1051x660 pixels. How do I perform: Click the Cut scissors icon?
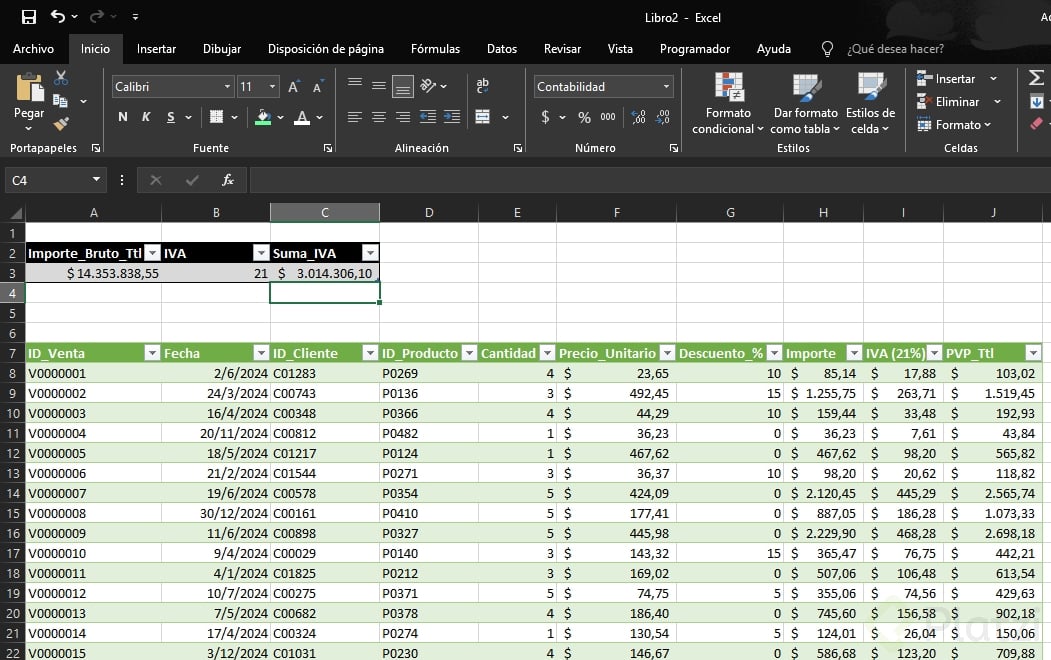pyautogui.click(x=61, y=78)
